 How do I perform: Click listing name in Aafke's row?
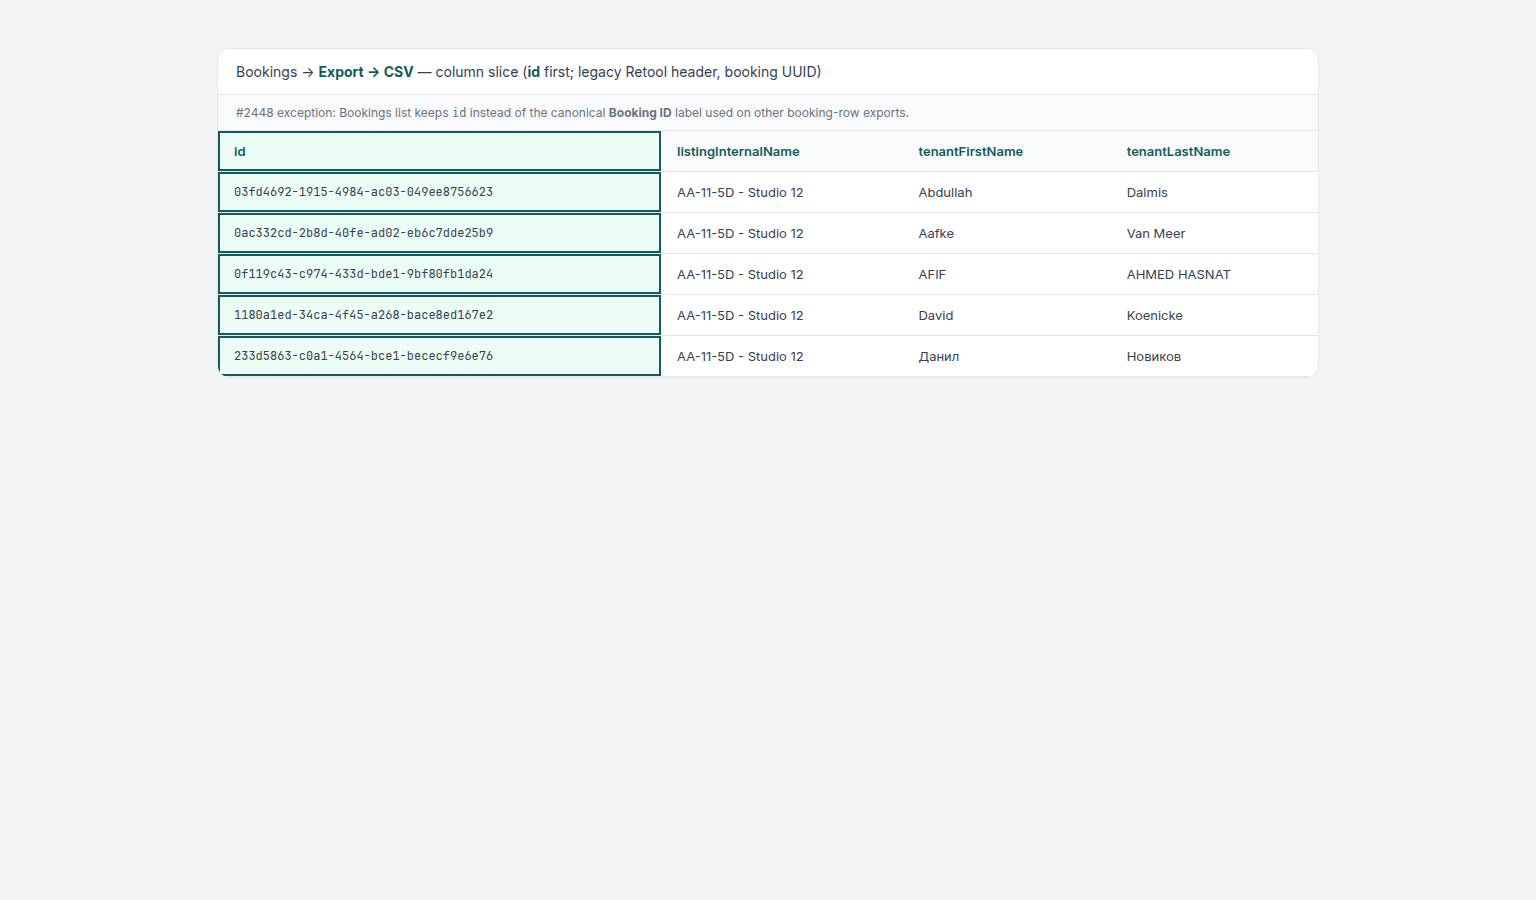click(781, 233)
